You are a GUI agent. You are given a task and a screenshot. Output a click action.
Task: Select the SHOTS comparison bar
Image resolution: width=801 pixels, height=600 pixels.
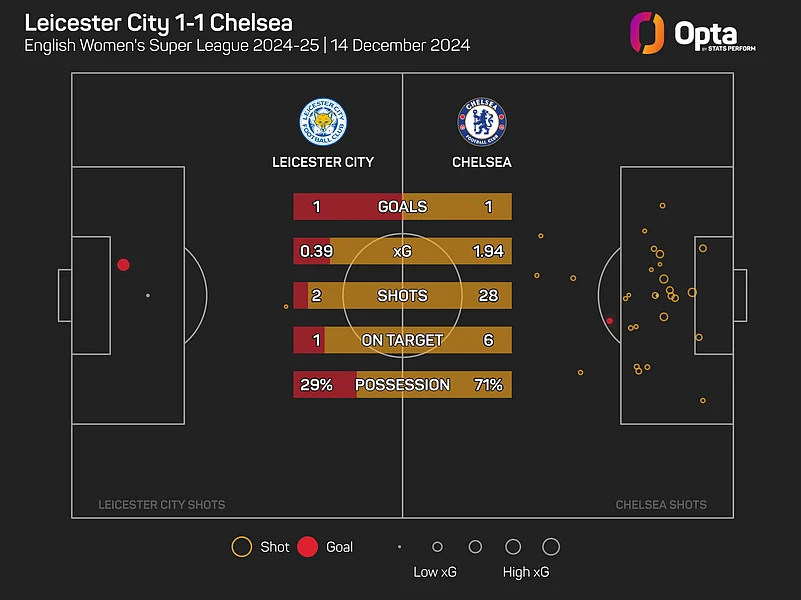402,296
